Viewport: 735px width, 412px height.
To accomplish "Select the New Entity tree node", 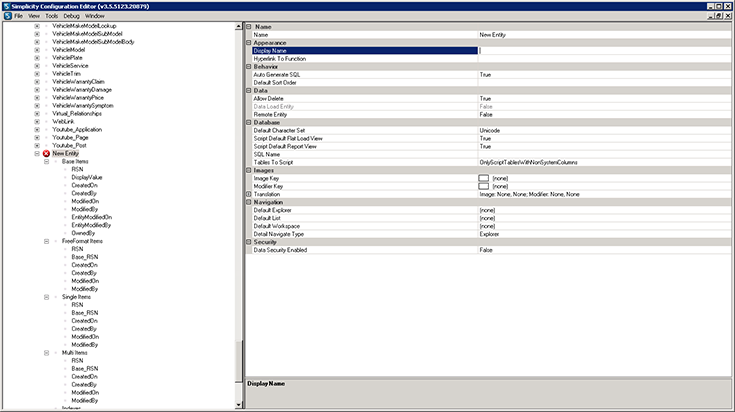I will (66, 153).
